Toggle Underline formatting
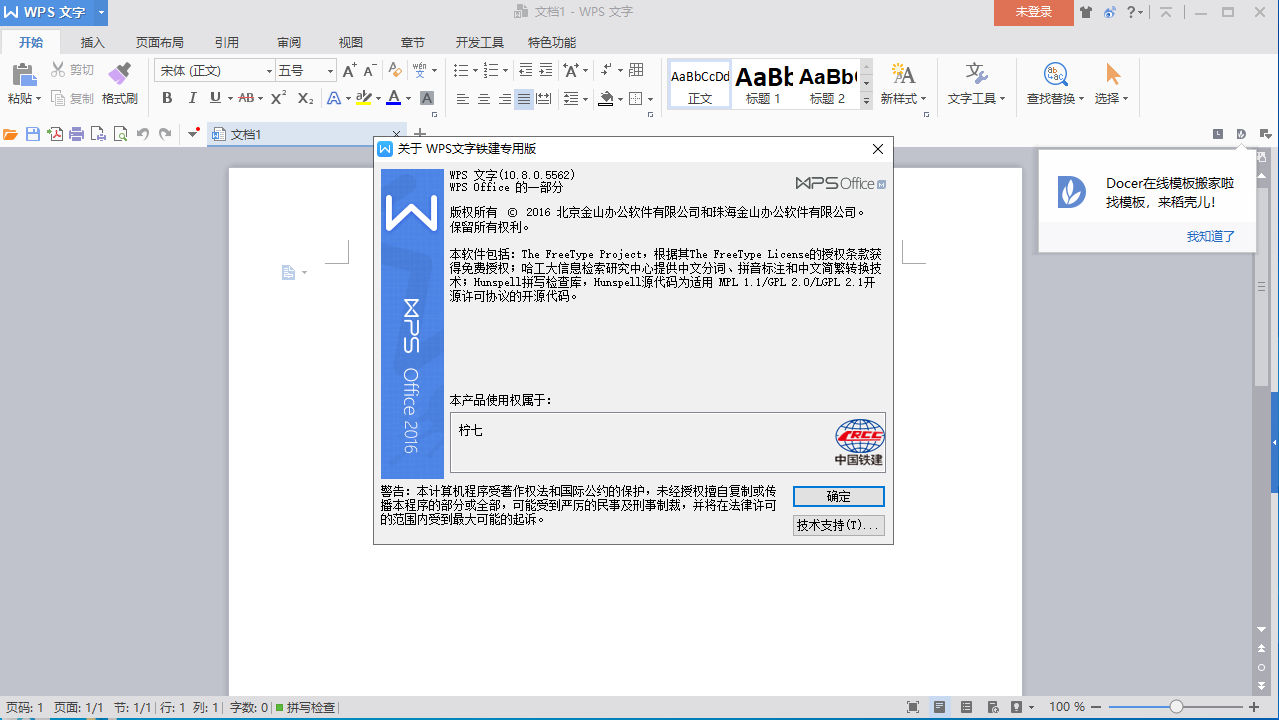Viewport: 1279px width, 720px height. point(215,98)
